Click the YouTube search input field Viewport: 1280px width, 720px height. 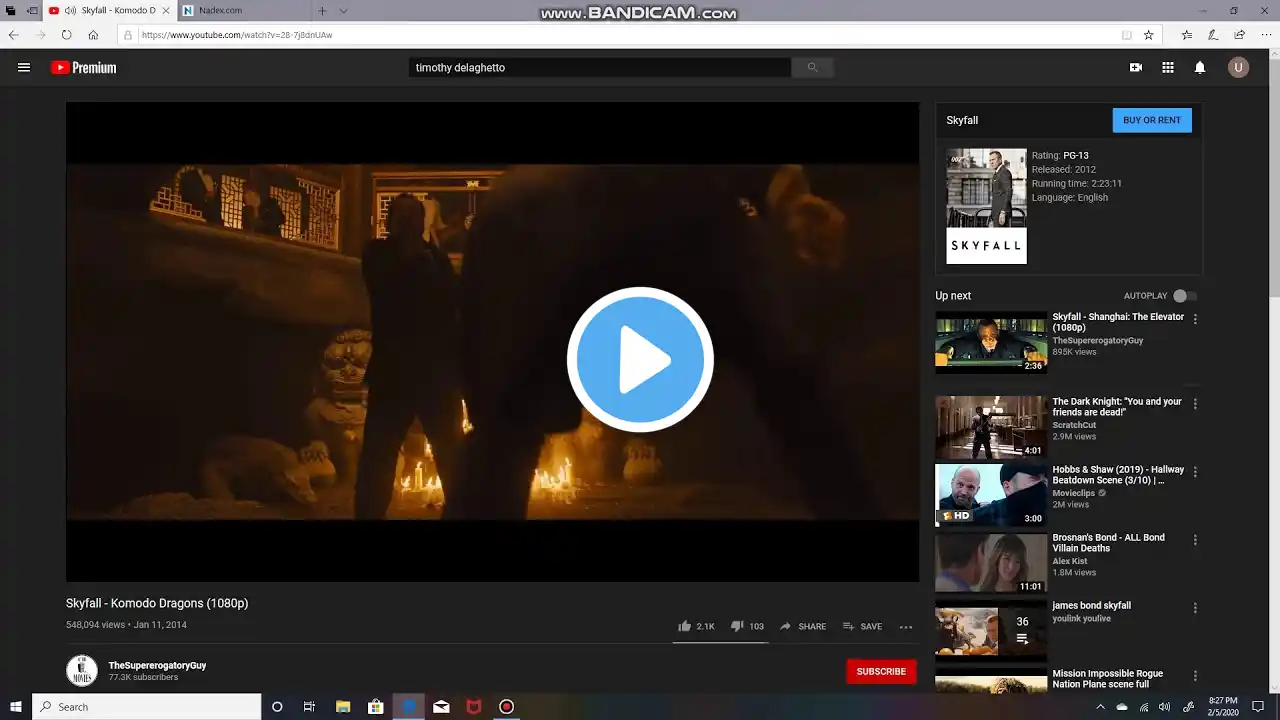pyautogui.click(x=600, y=68)
